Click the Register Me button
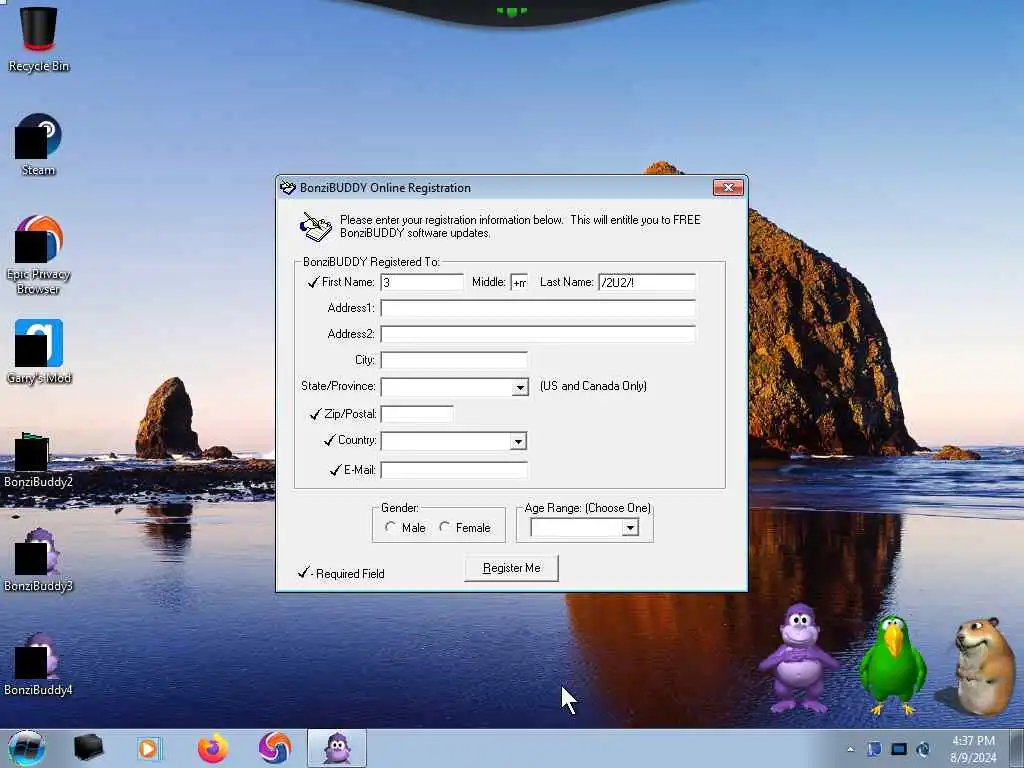Viewport: 1024px width, 768px height. [511, 568]
